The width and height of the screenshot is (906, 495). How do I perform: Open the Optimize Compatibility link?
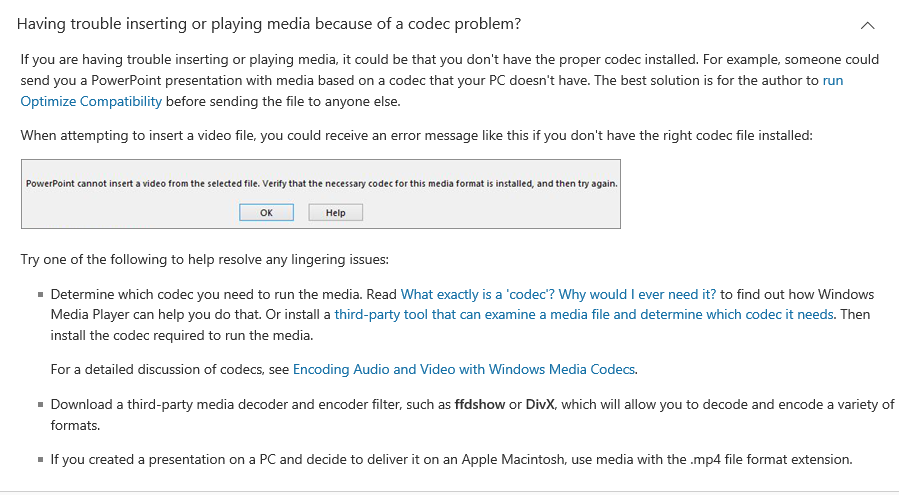pos(91,101)
